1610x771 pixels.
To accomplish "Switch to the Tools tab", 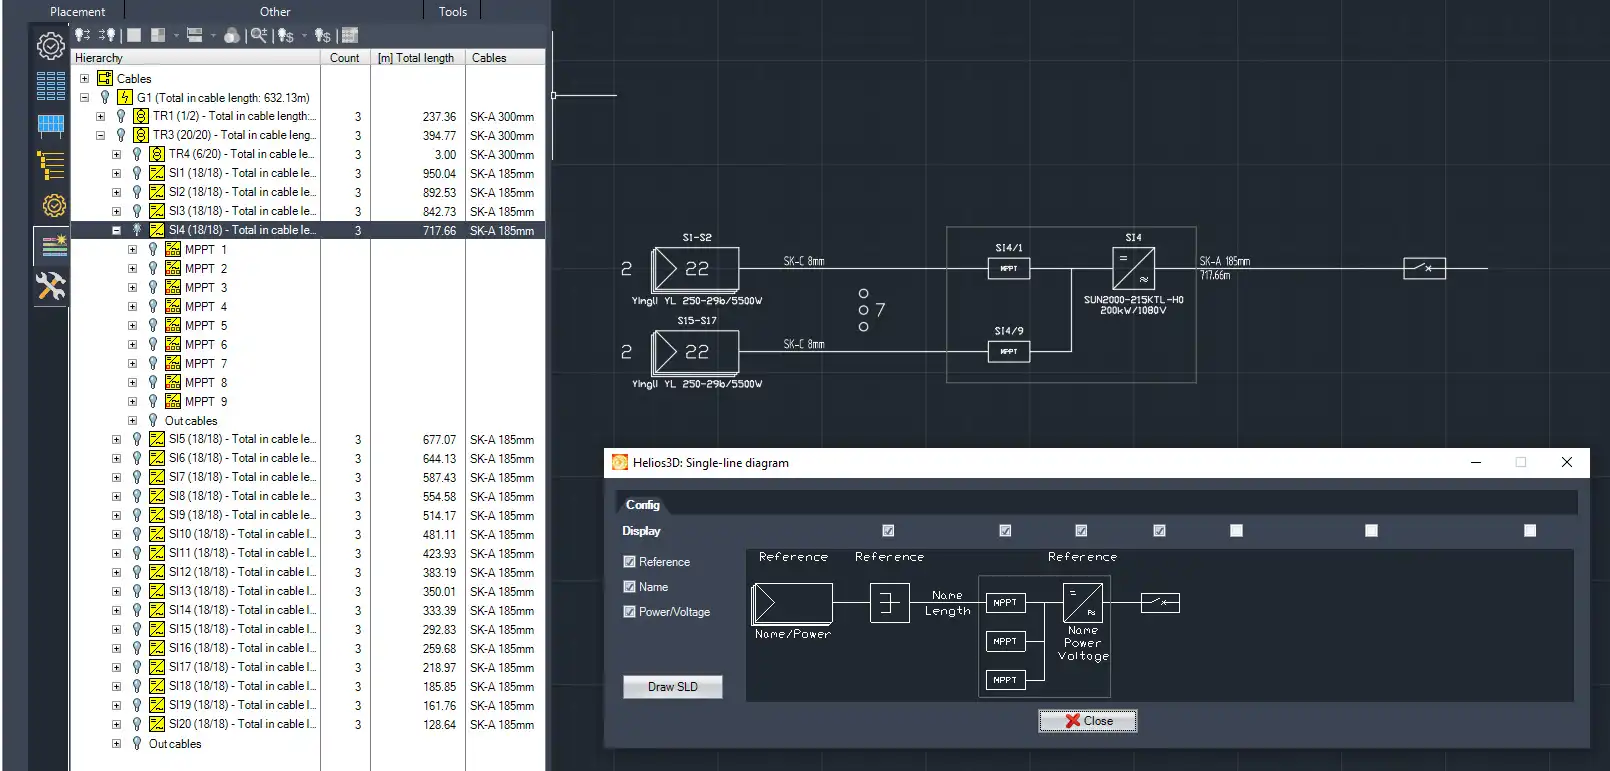I will (452, 12).
